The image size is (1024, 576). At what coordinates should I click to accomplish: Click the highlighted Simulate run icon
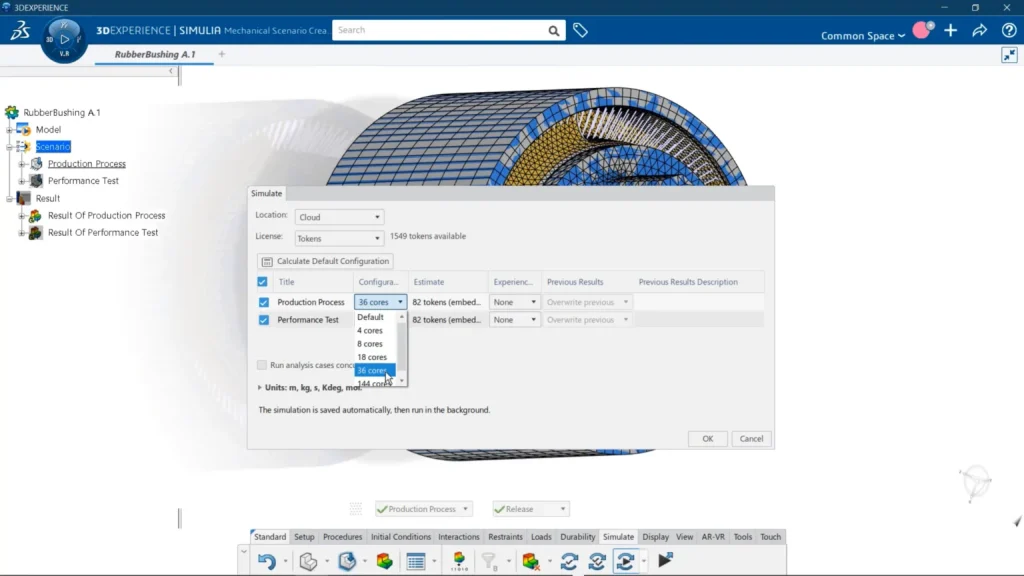(x=626, y=561)
